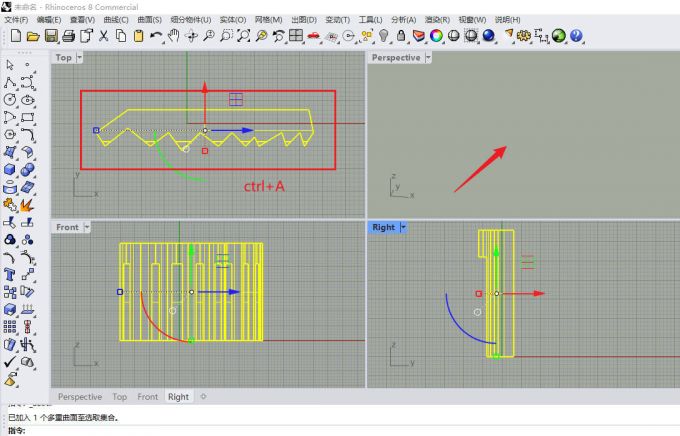This screenshot has width=680, height=436.
Task: Open Options with the gear icon
Action: 524,36
